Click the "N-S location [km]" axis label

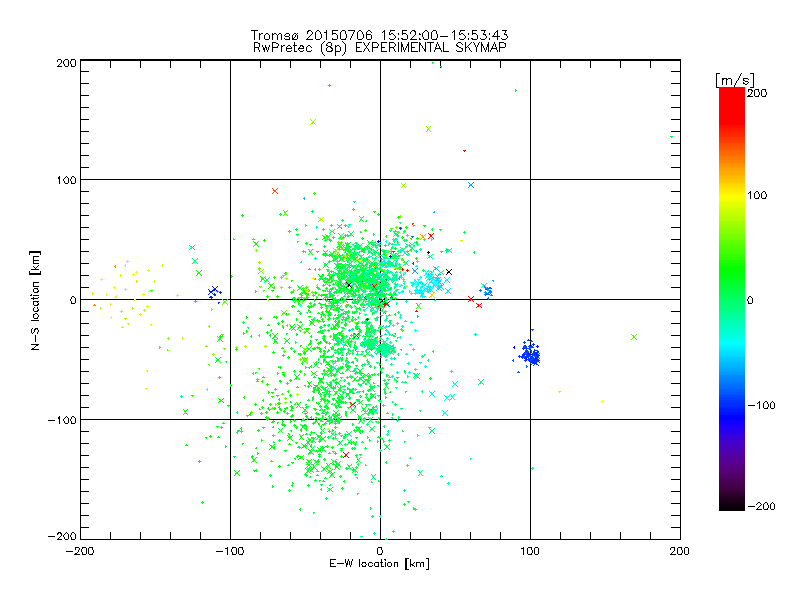point(35,301)
